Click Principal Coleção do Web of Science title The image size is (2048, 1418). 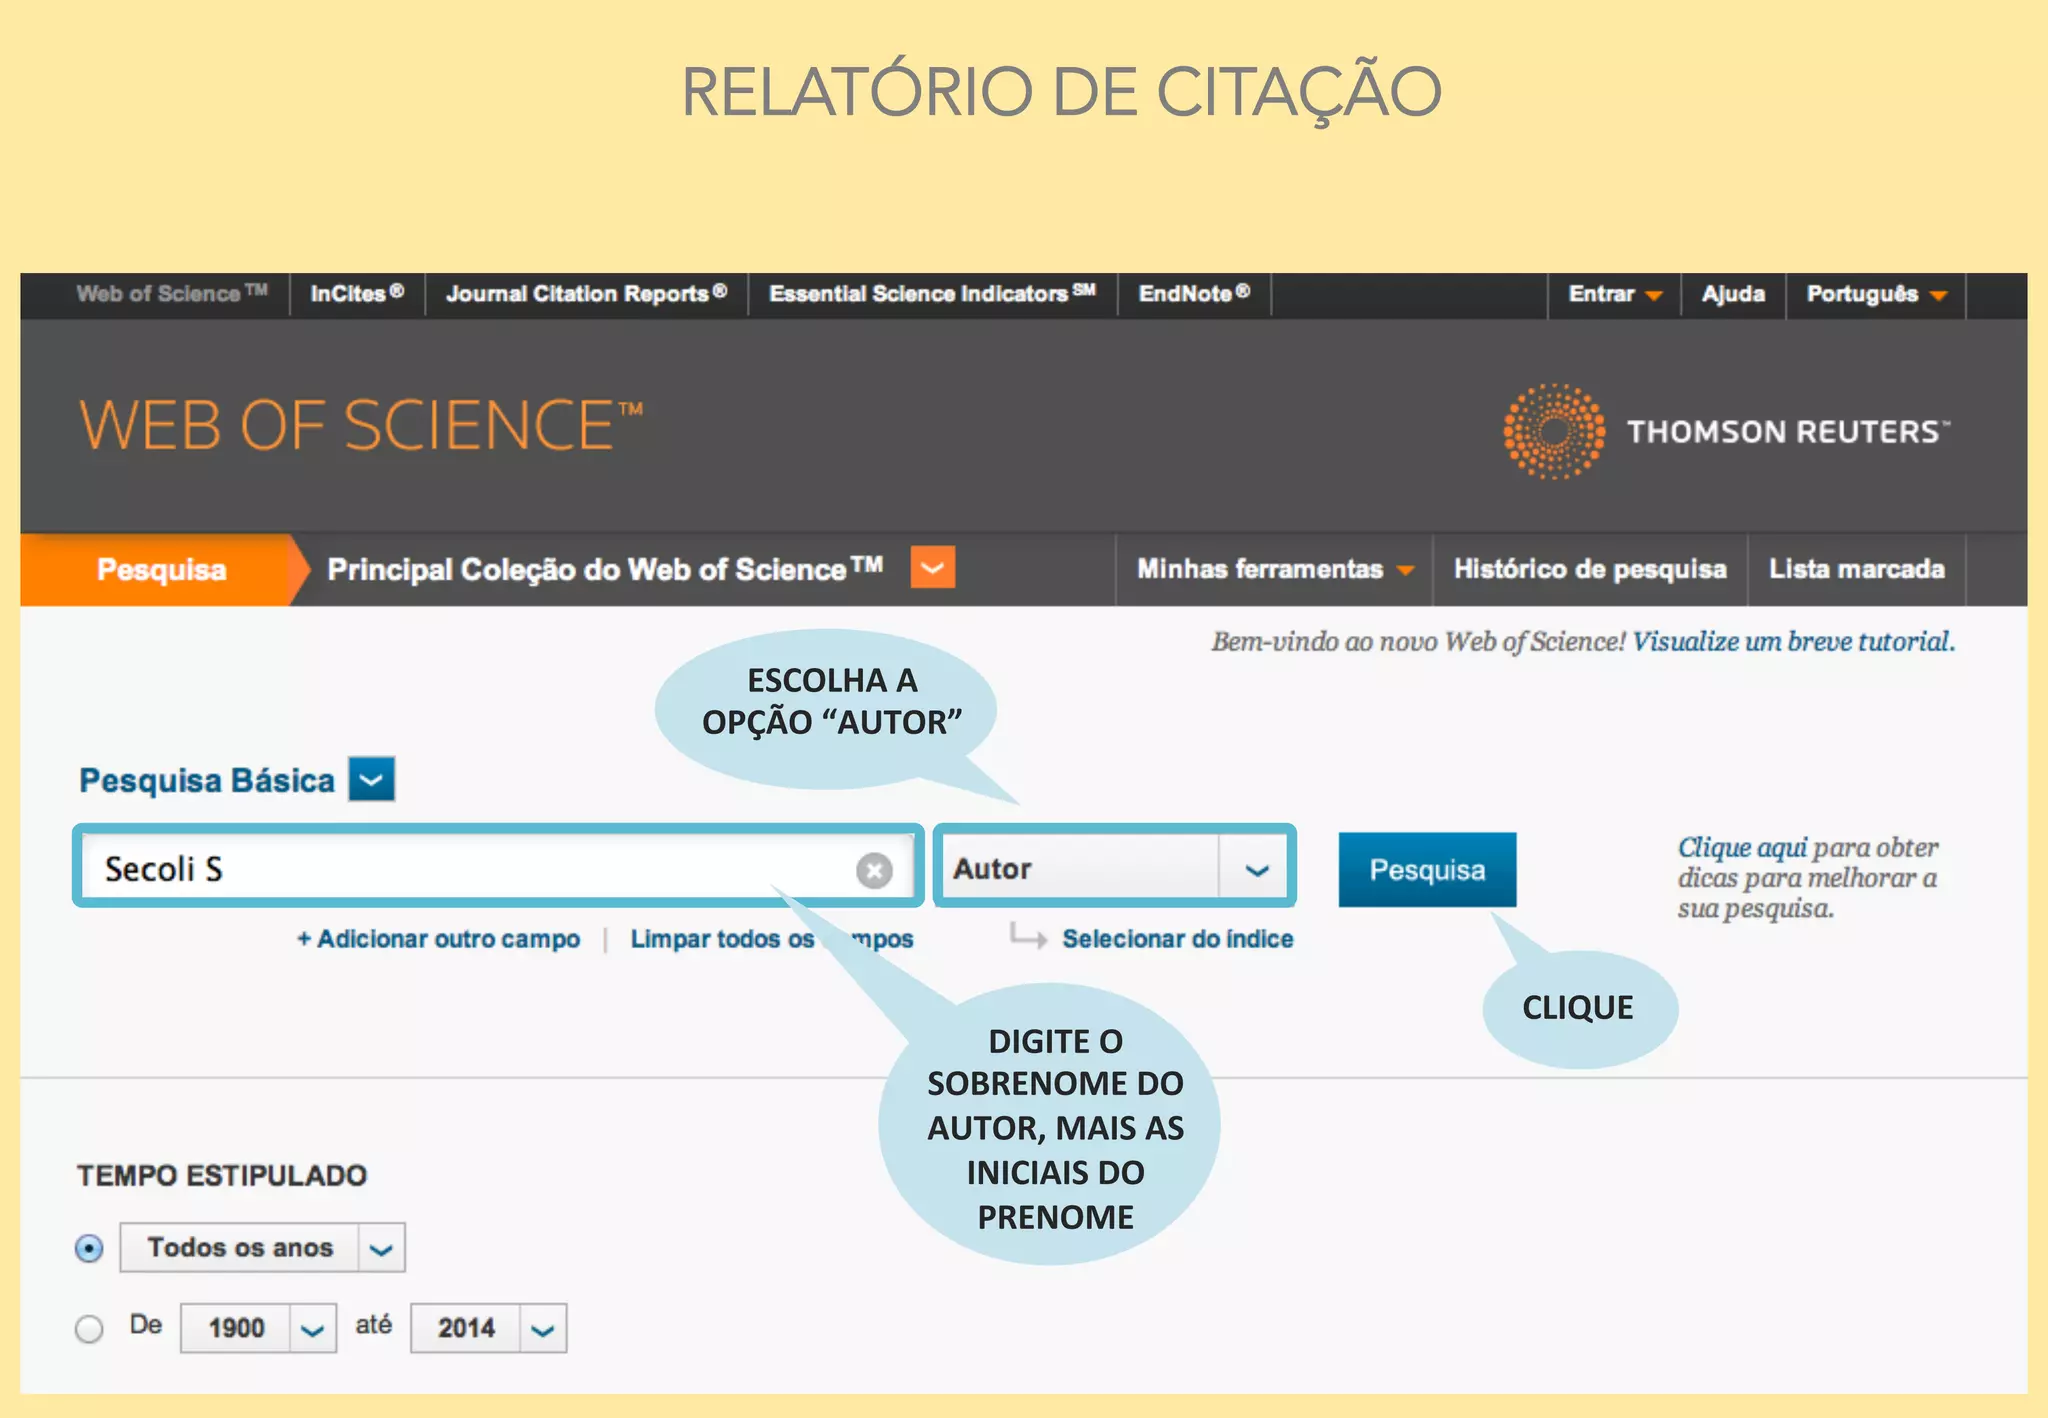pyautogui.click(x=605, y=569)
